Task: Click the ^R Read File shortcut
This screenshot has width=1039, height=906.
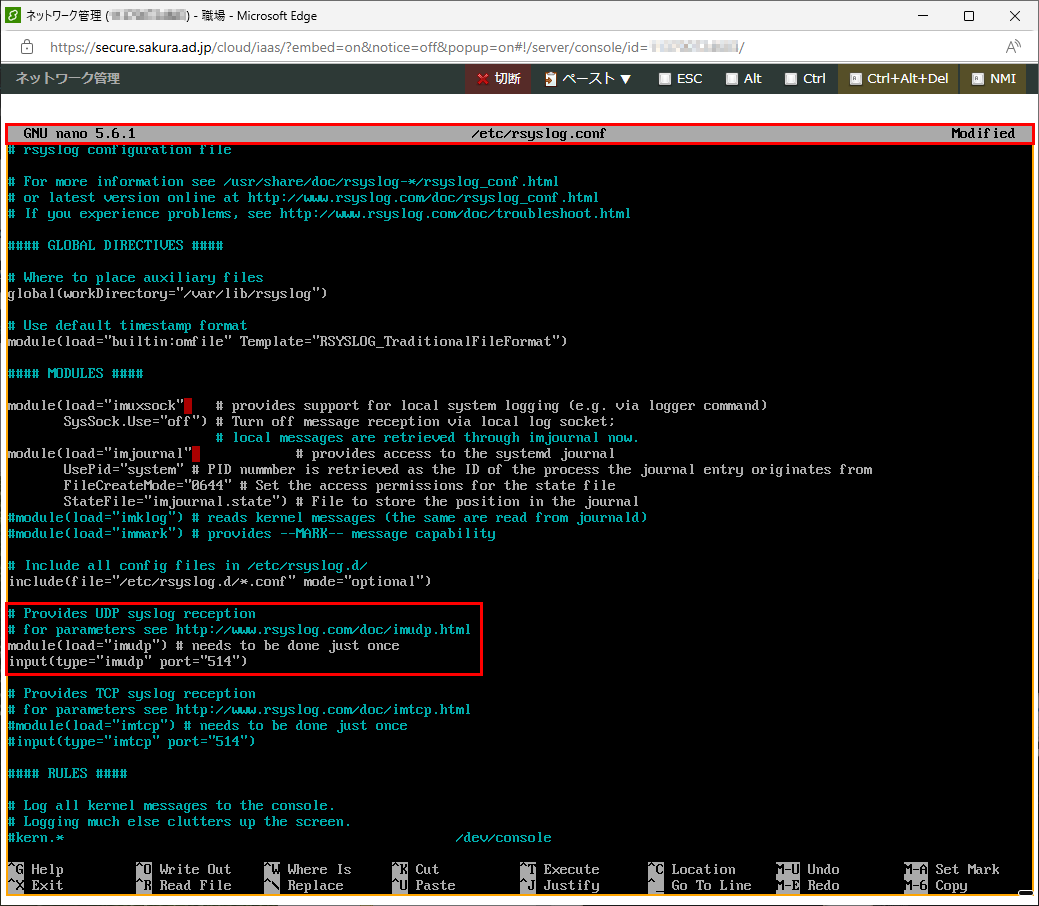Action: click(x=184, y=885)
